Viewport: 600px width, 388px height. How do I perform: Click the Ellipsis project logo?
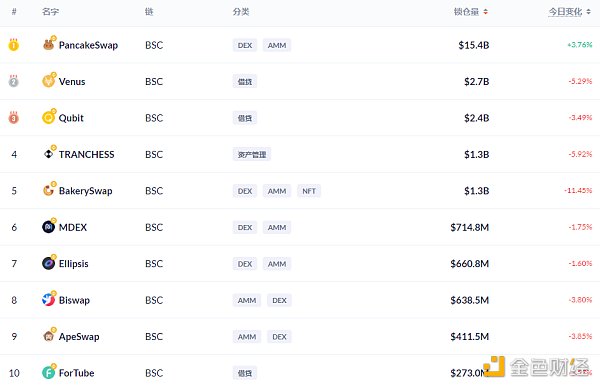point(49,263)
